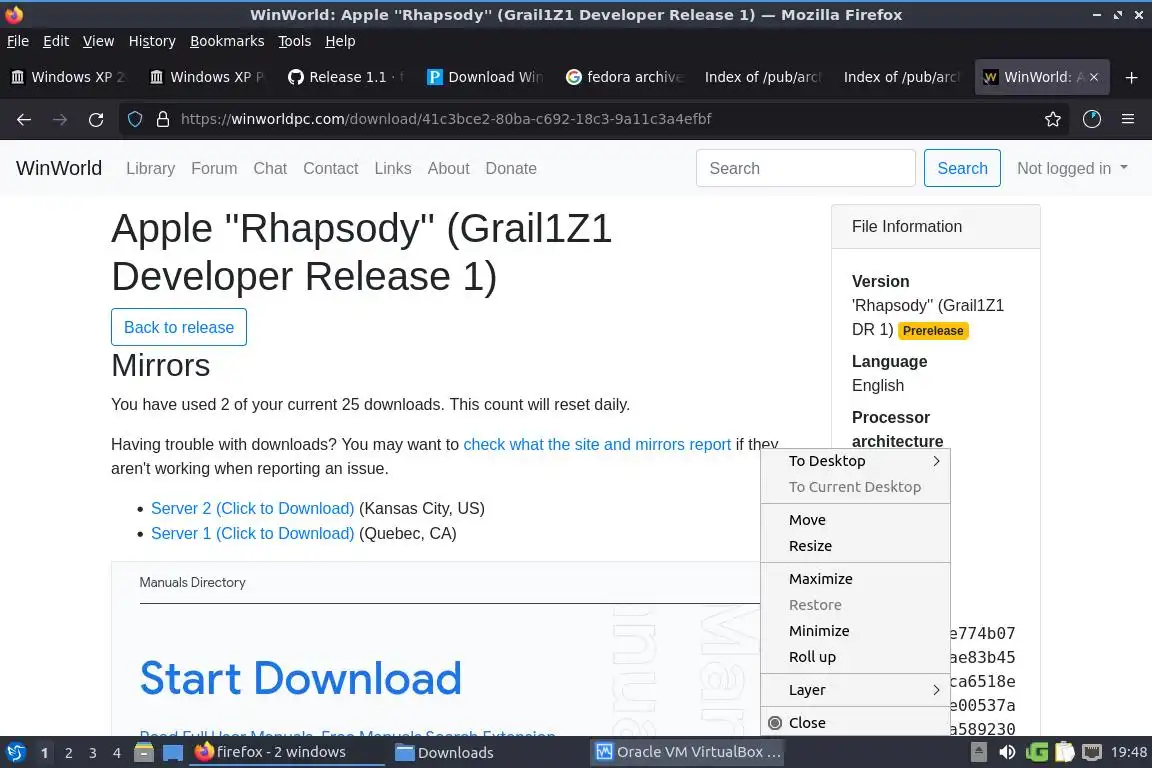Viewport: 1152px width, 768px height.
Task: Open the Tools menu
Action: click(x=295, y=41)
